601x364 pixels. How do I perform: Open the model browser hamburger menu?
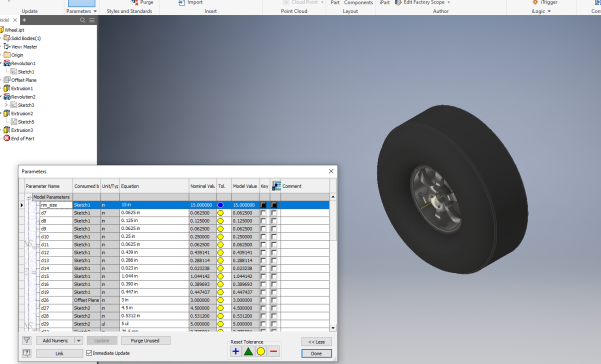(x=92, y=20)
